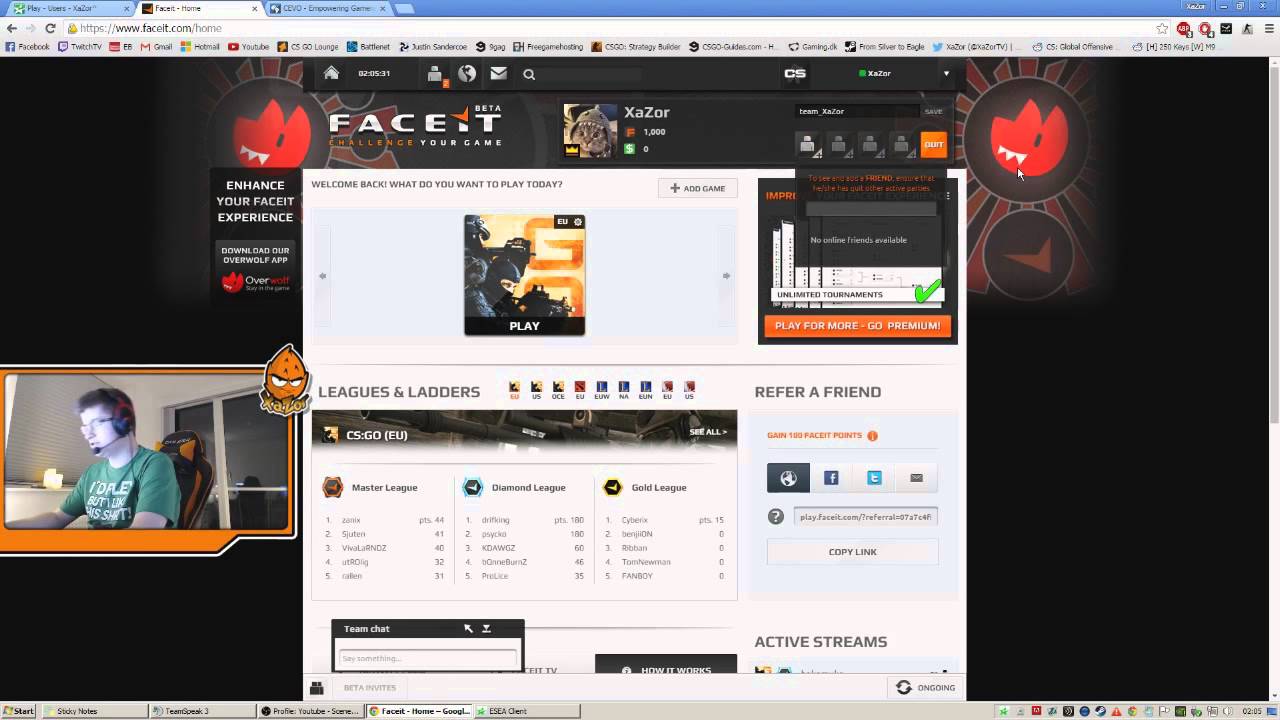Select the CS game icon in top bar
This screenshot has width=1280, height=720.
[795, 73]
